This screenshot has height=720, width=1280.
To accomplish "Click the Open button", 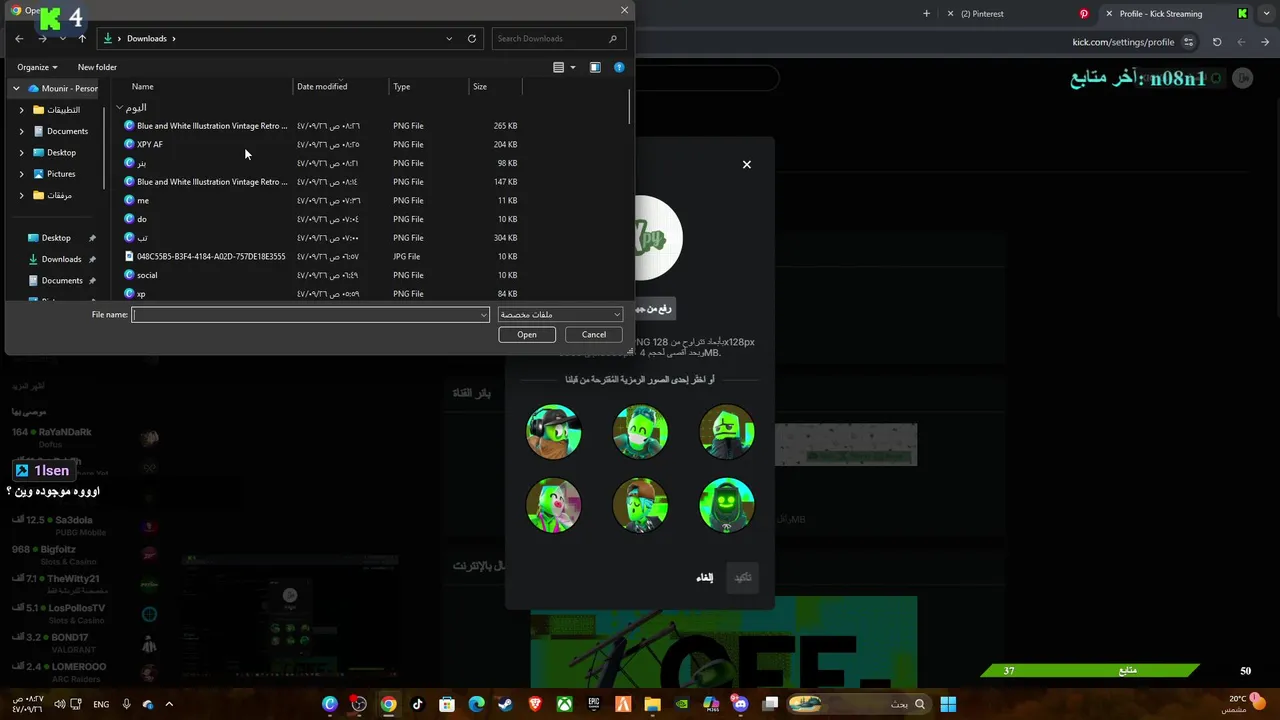I will (527, 335).
